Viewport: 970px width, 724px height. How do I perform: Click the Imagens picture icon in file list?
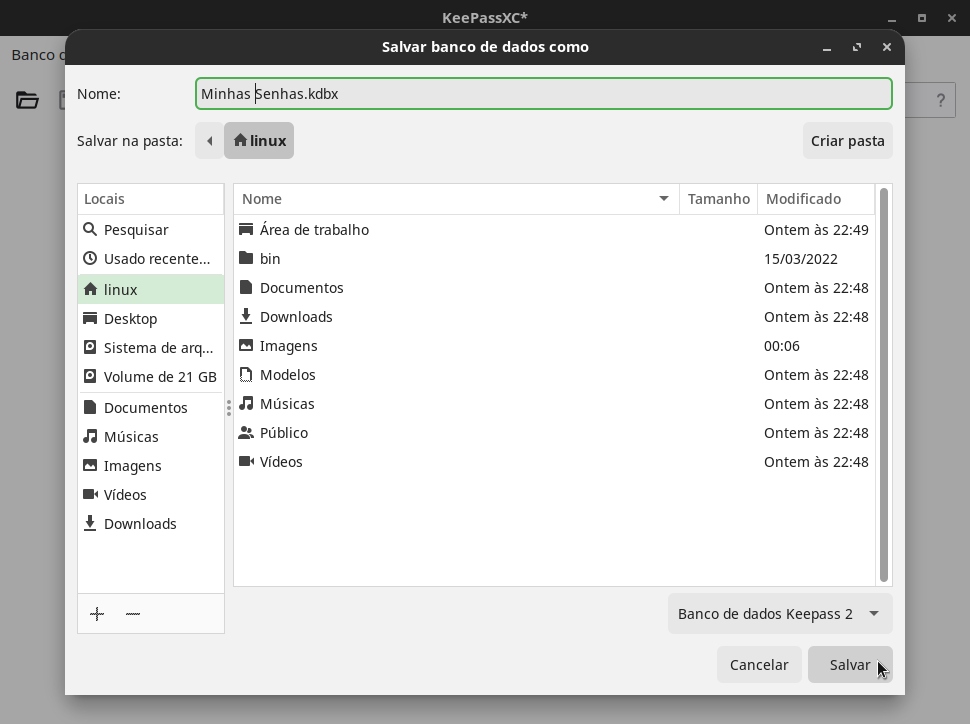(246, 345)
